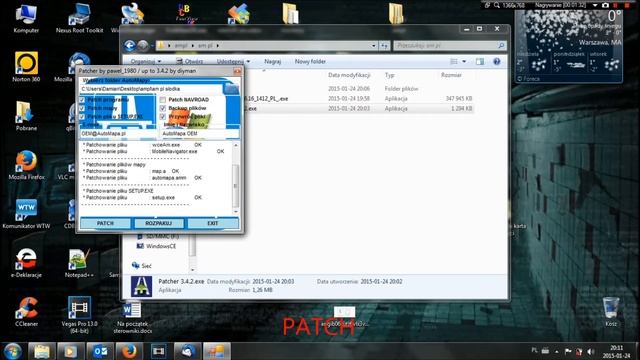
Task: Click the navigation pane scroll-down arrow
Action: tap(192, 270)
